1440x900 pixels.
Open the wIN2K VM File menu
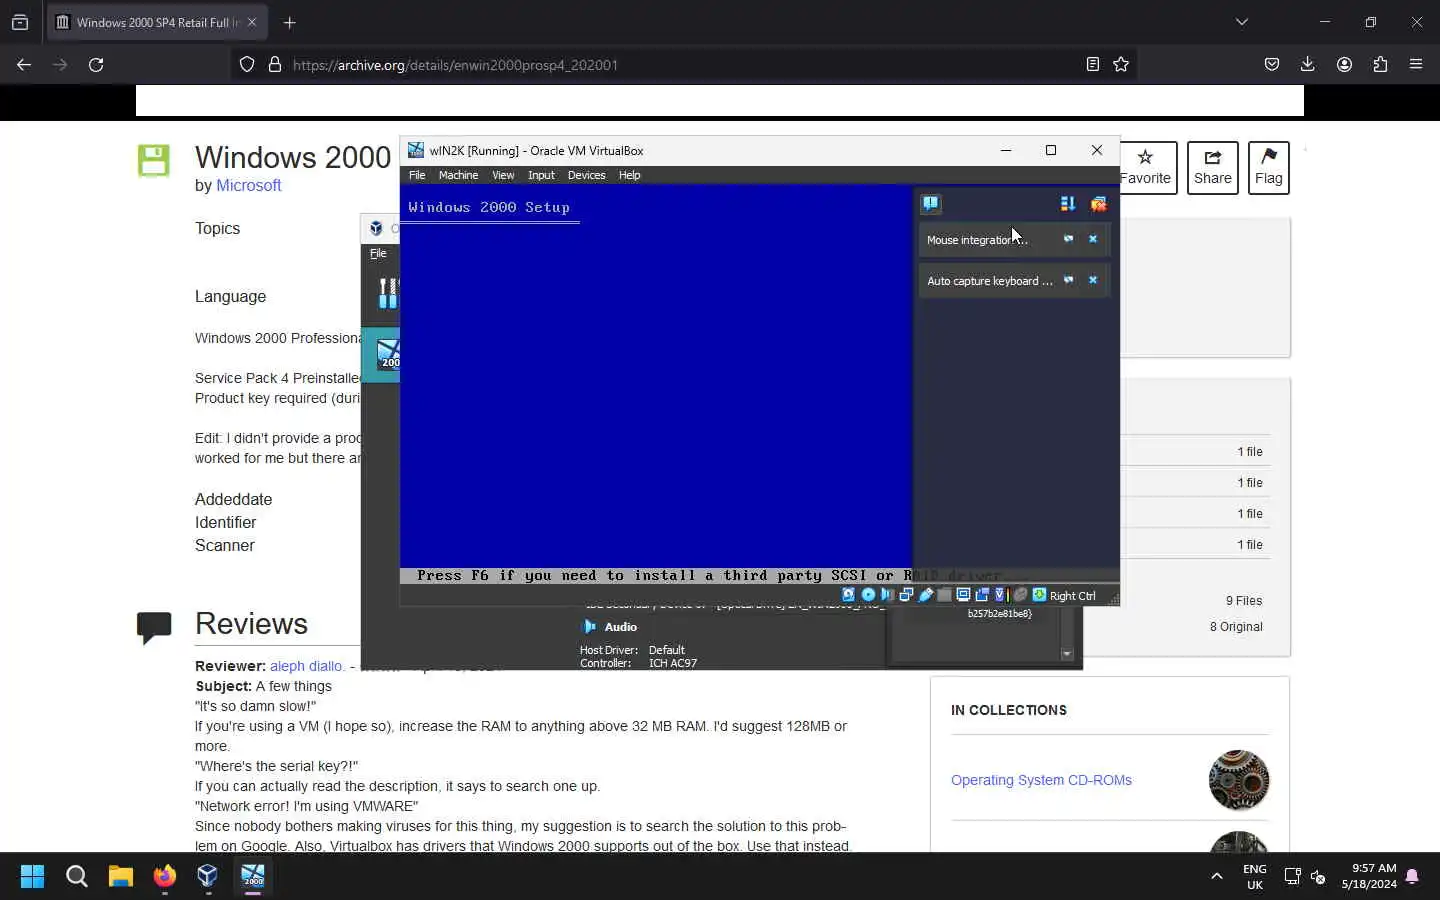417,175
